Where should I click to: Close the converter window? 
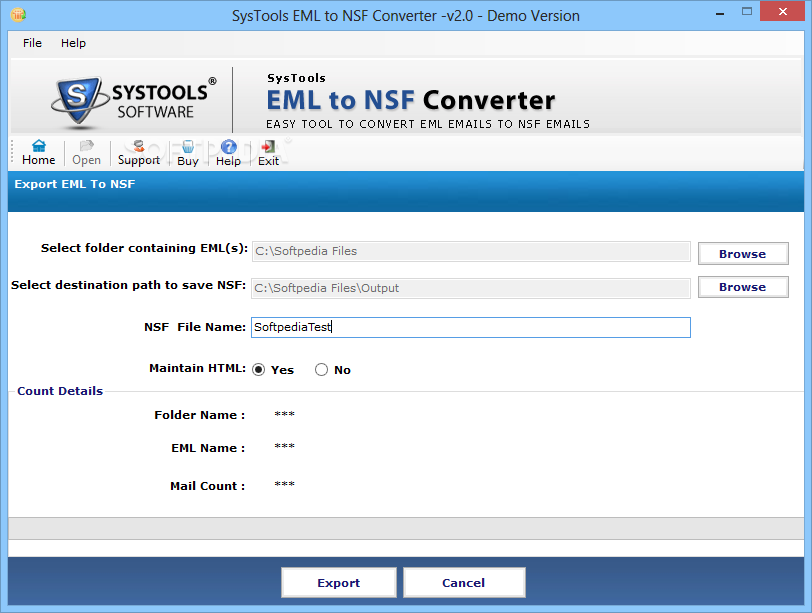click(782, 11)
